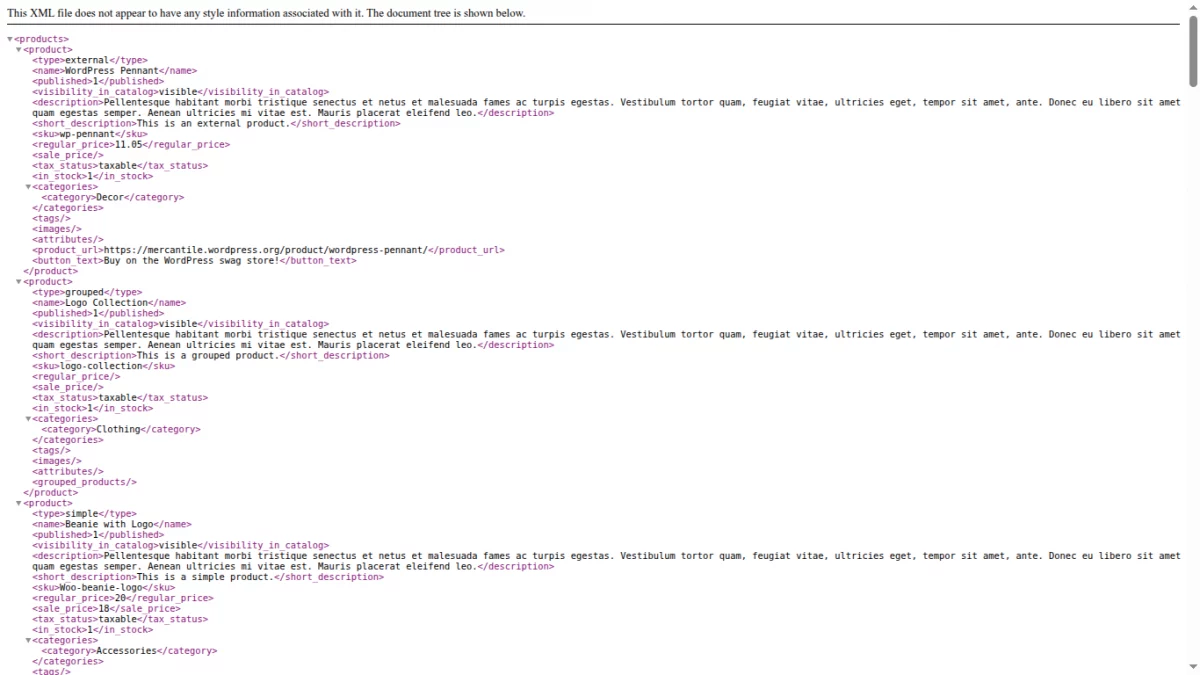This screenshot has height=675, width=1200.
Task: Collapse the categories node containing Accessories
Action: tap(27, 640)
